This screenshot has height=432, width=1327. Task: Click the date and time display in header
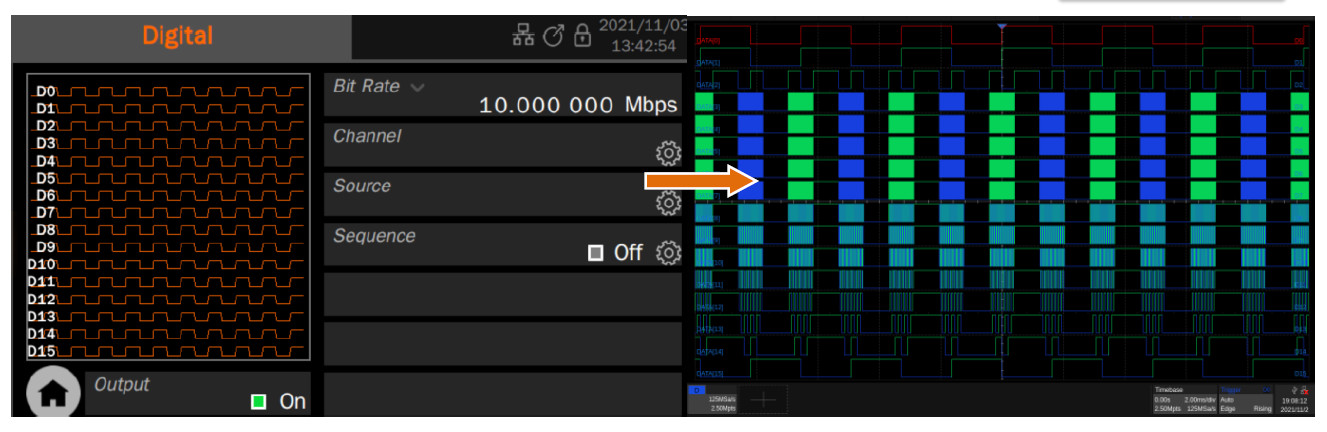coord(641,35)
